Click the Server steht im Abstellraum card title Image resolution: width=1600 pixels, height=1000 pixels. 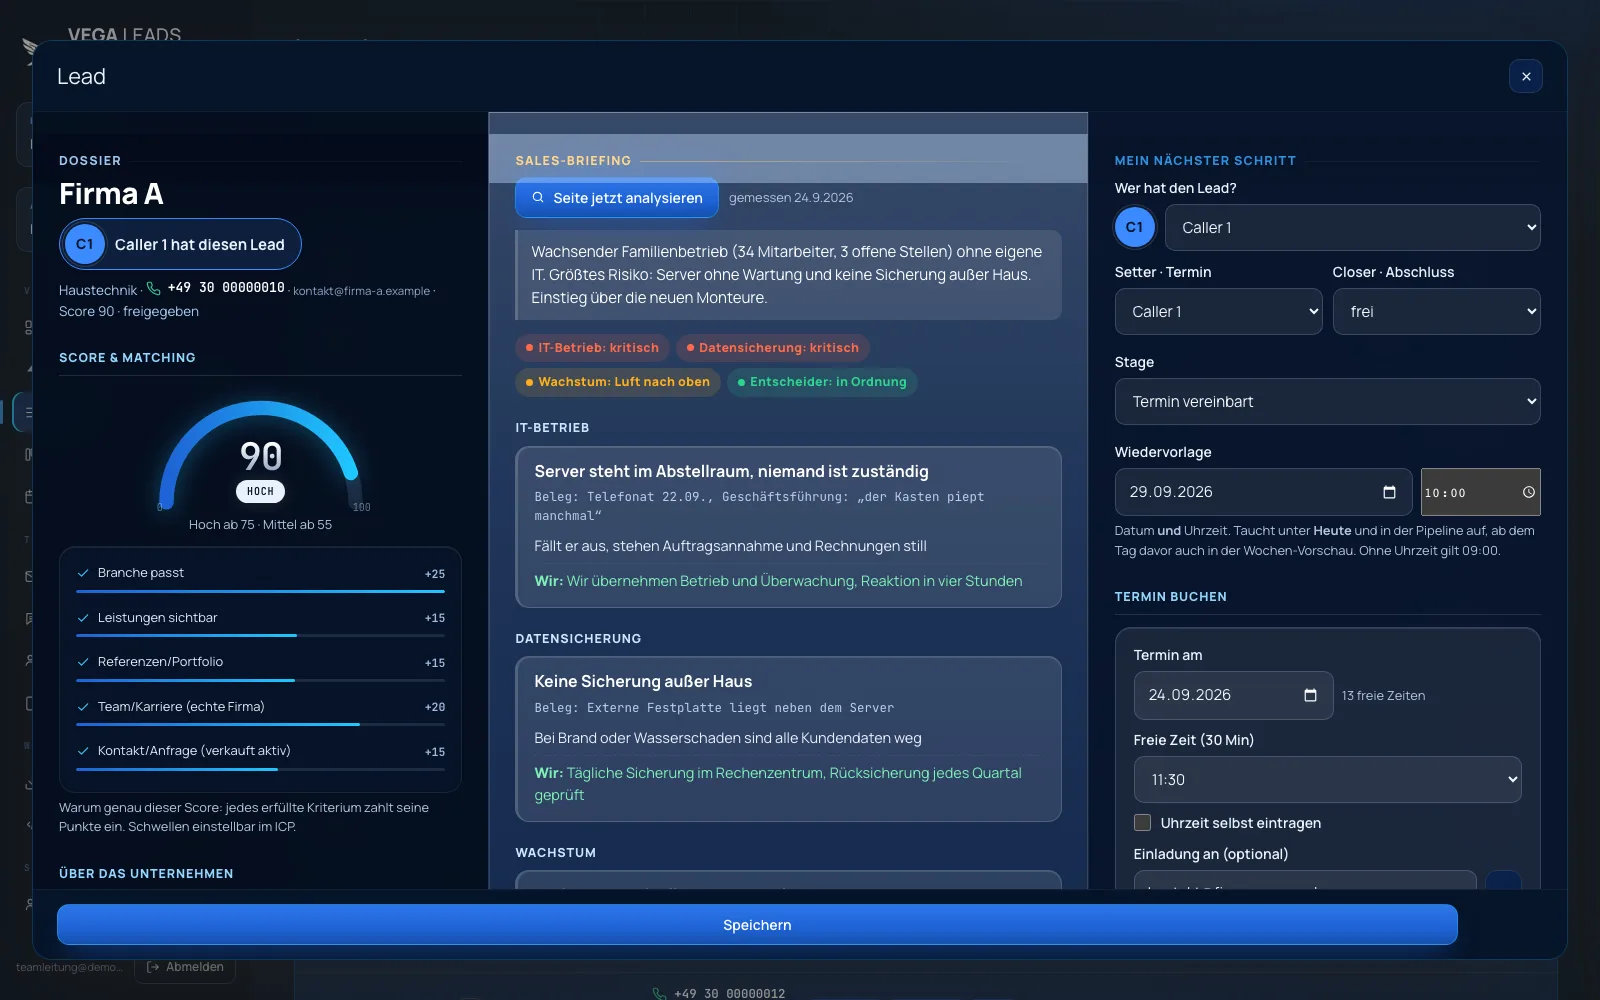(731, 471)
